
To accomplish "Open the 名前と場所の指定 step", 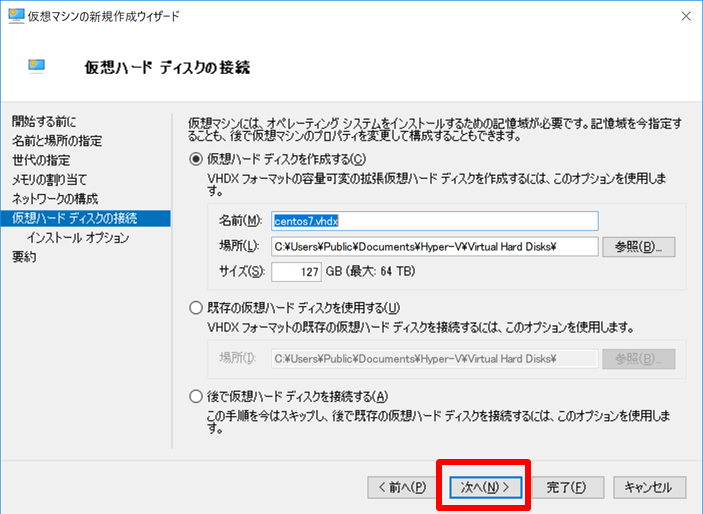I will pyautogui.click(x=57, y=141).
